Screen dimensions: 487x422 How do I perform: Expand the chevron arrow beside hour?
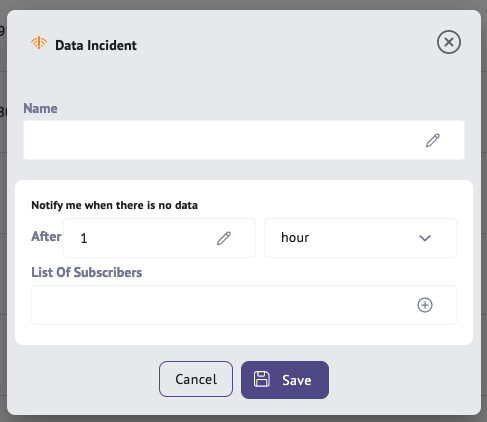point(425,238)
